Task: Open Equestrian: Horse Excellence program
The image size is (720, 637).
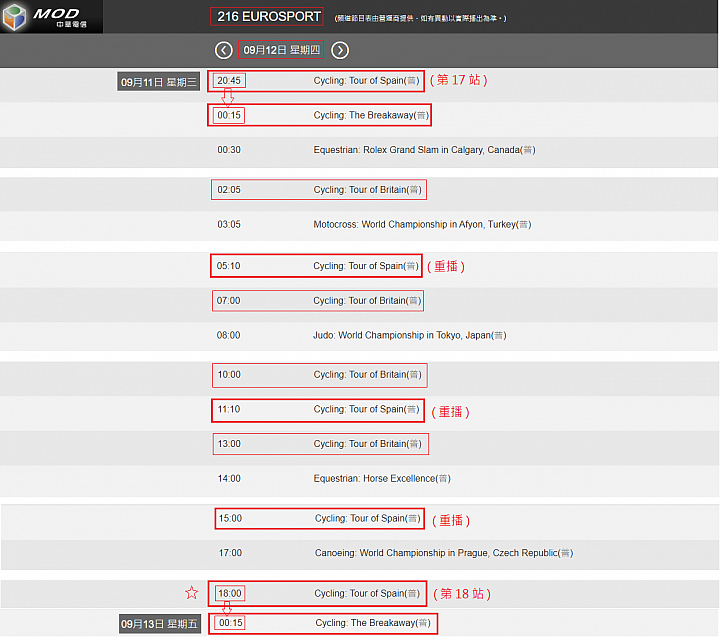Action: [382, 479]
